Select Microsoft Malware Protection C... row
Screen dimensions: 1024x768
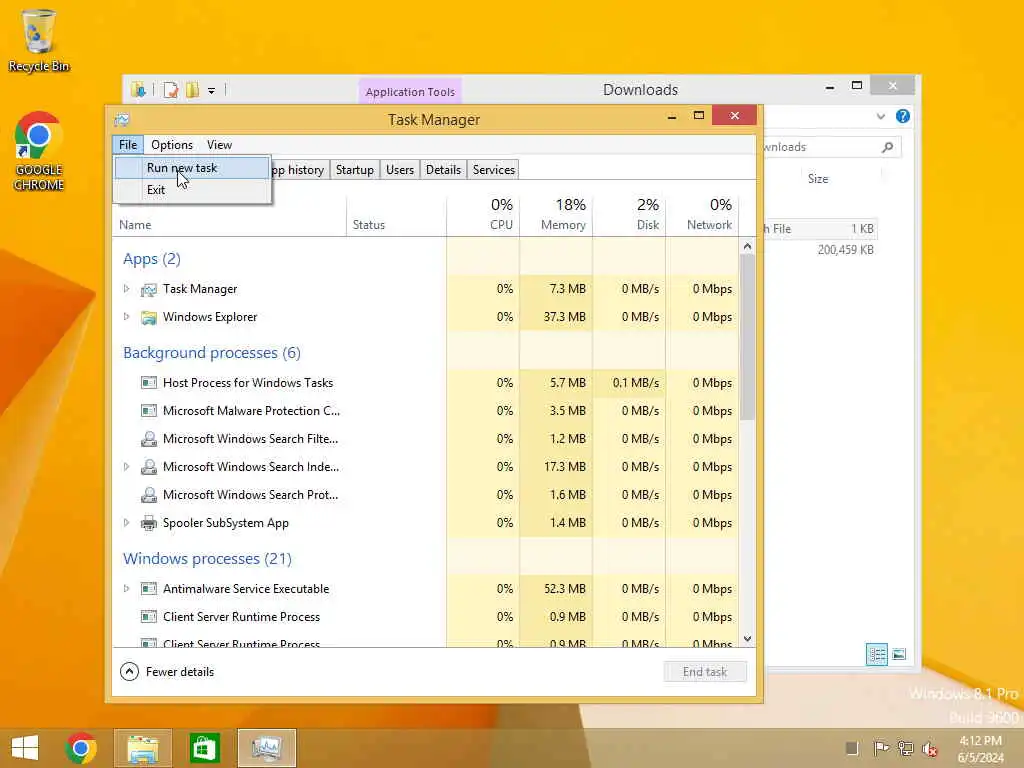pos(426,411)
